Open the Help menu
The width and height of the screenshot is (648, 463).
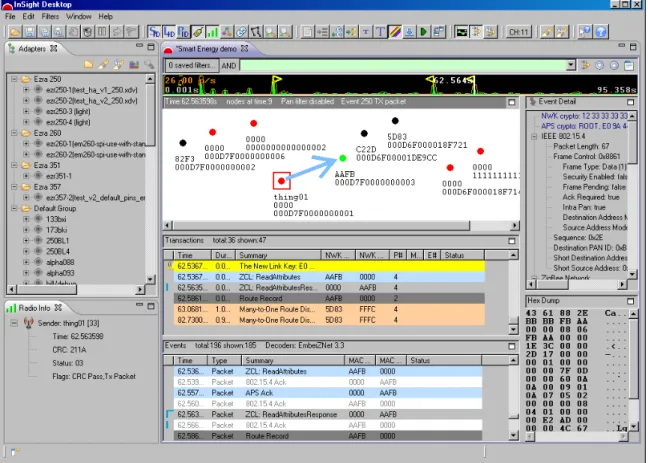click(105, 17)
